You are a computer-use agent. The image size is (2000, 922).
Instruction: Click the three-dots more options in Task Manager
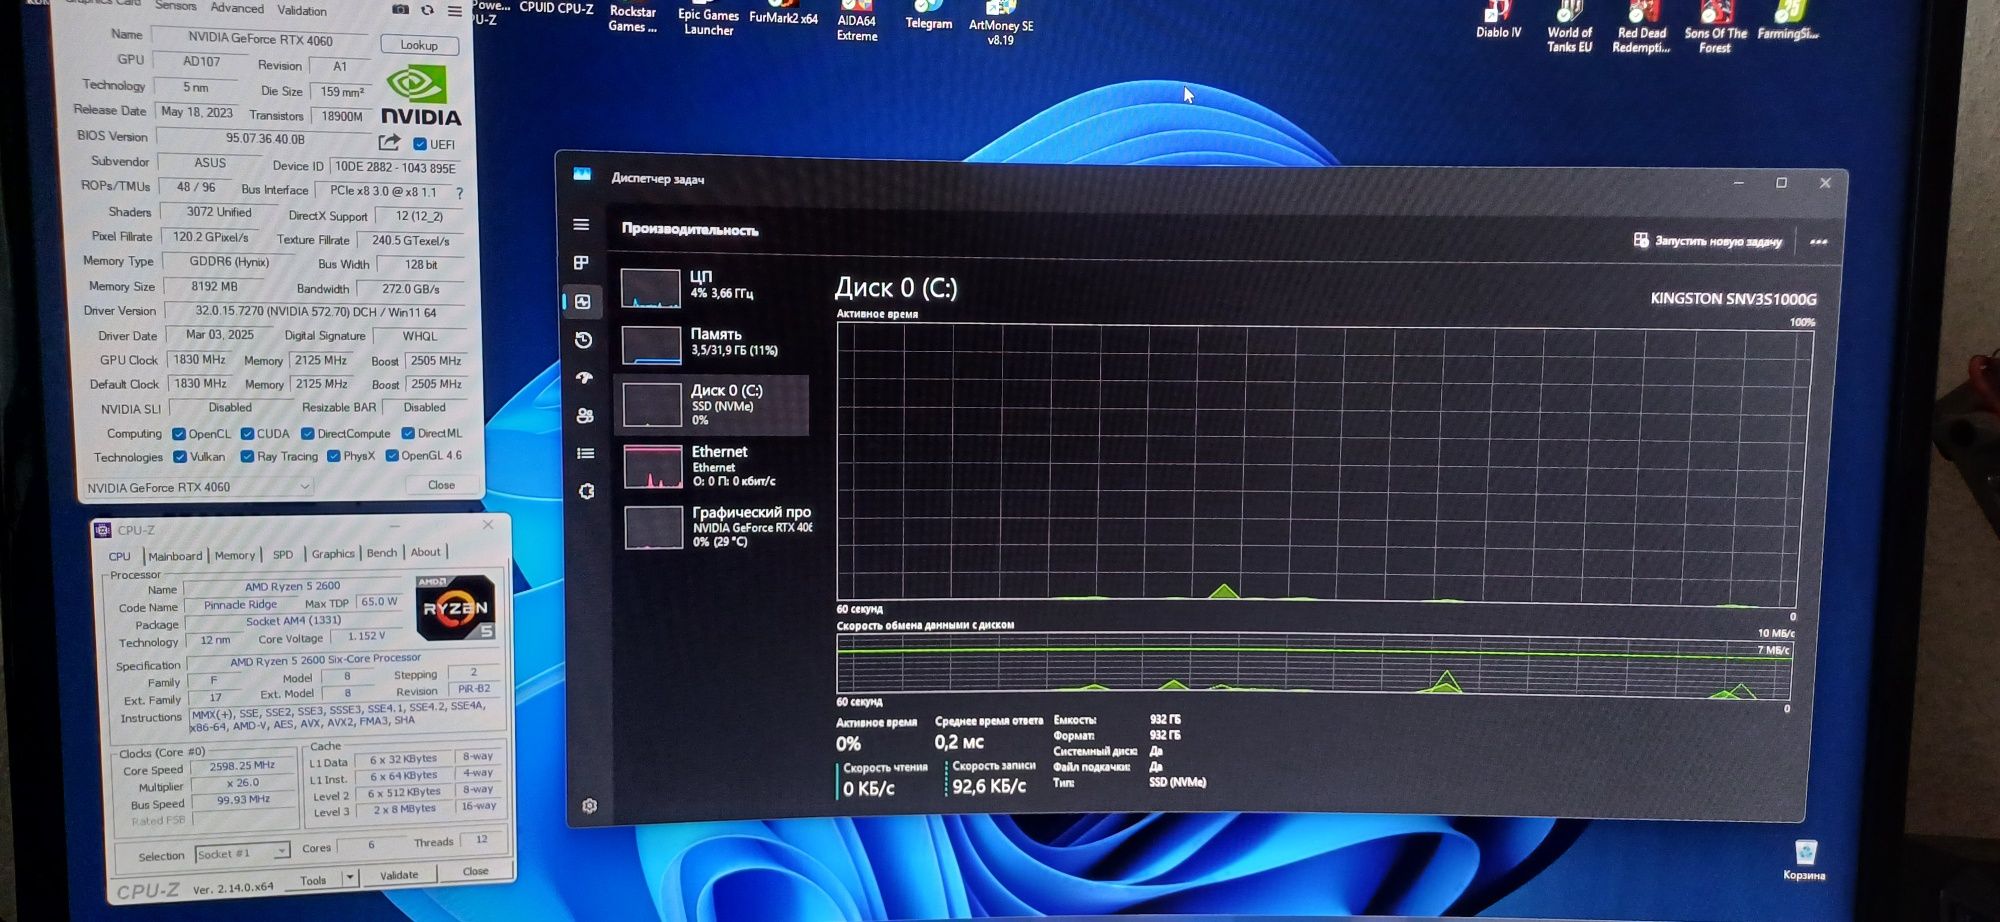[x=1818, y=242]
